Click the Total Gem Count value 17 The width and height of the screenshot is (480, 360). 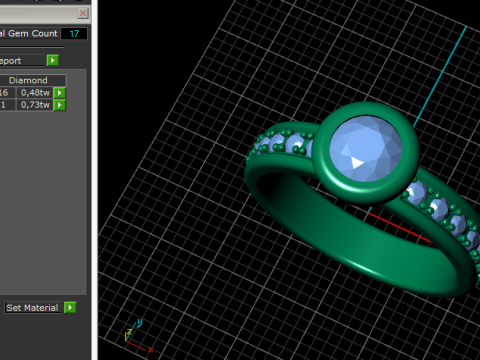pyautogui.click(x=74, y=34)
